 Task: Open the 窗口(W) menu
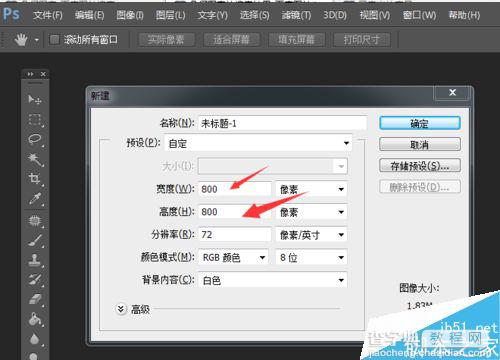[x=419, y=15]
